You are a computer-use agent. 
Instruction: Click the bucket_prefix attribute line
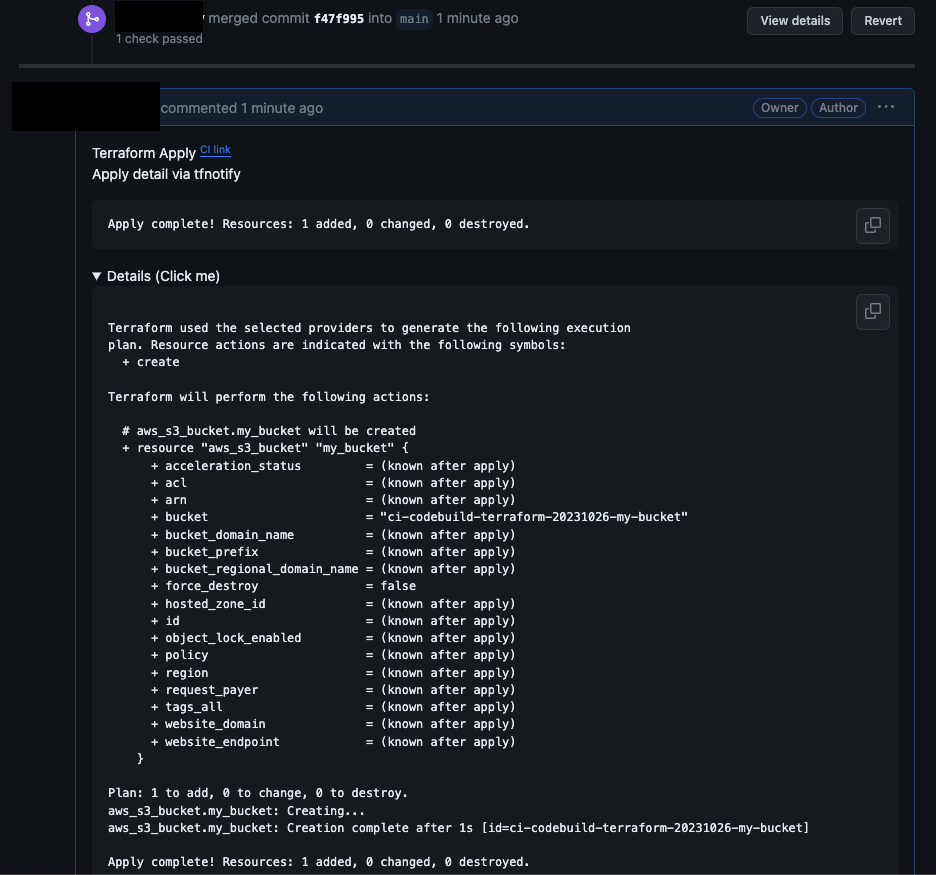pos(332,552)
